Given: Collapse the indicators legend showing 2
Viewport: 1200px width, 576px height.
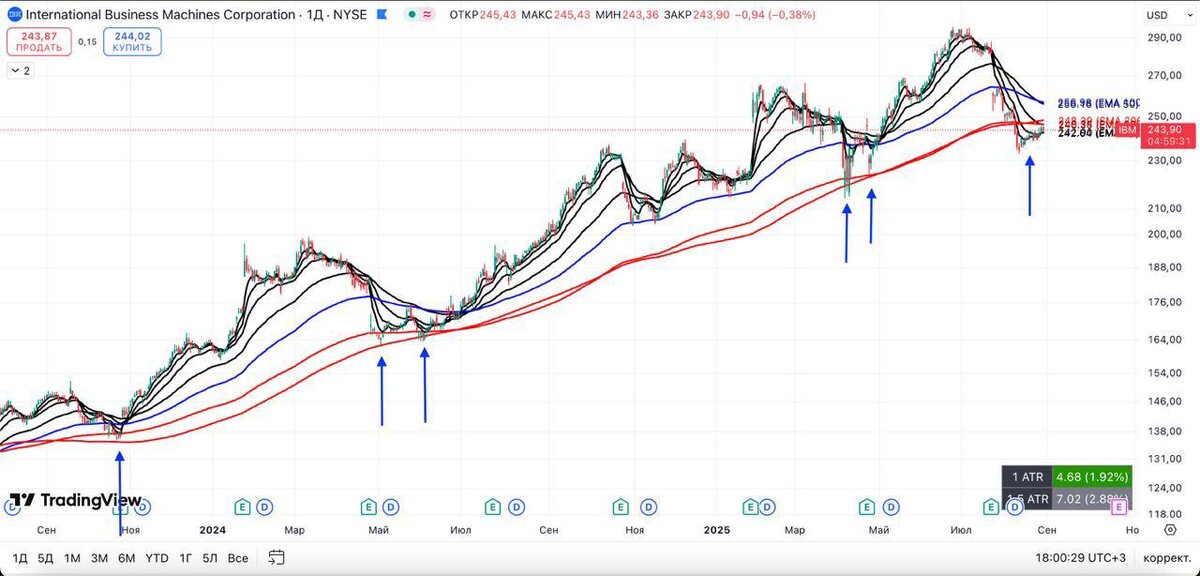Looking at the screenshot, I should pos(19,71).
